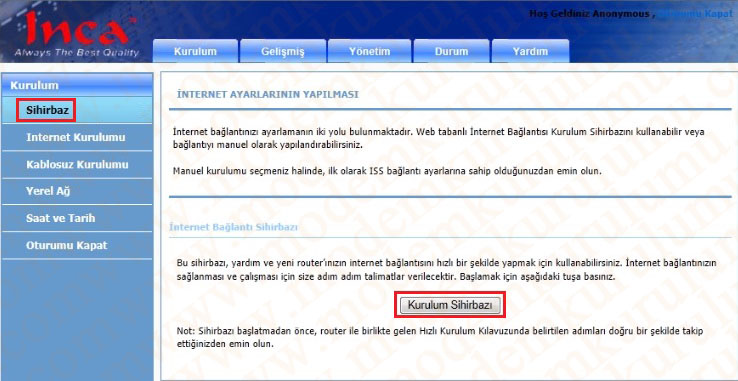738x381 pixels.
Task: Click the Not paragraph below the wizard button
Action: [440, 337]
